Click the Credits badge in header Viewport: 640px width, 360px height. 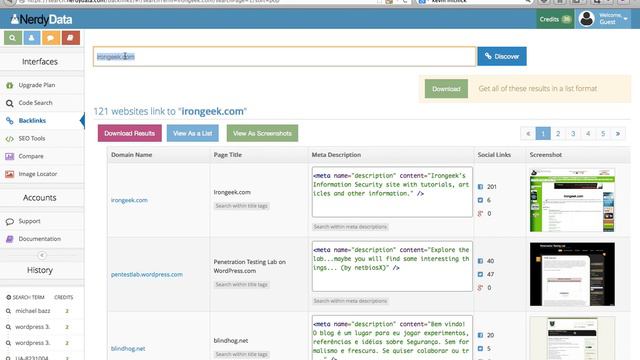pyautogui.click(x=555, y=19)
